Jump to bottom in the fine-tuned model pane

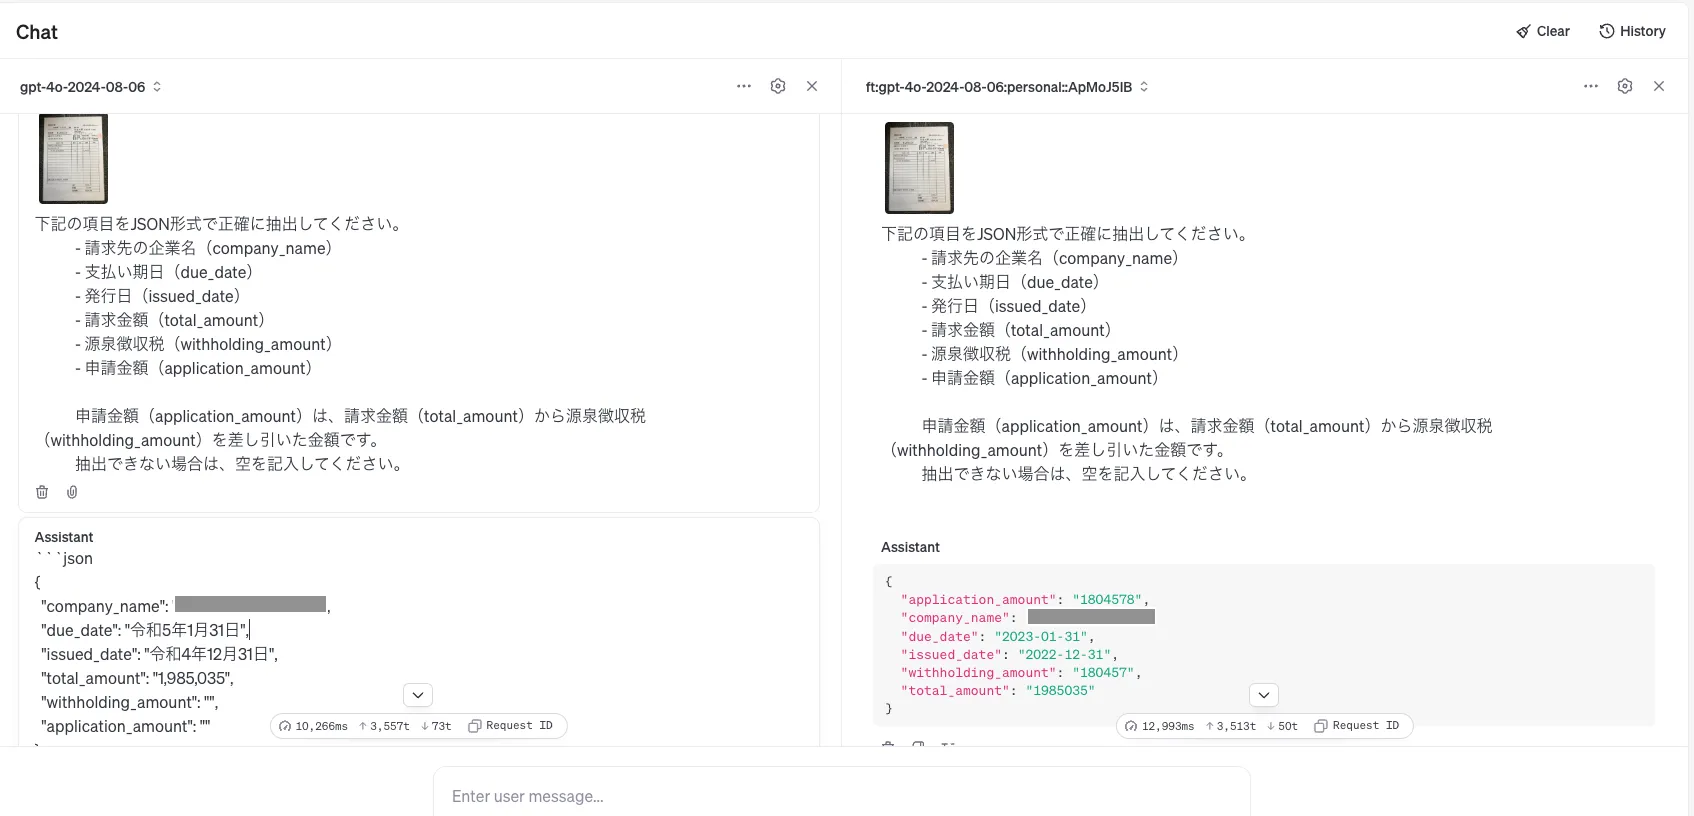click(1264, 695)
